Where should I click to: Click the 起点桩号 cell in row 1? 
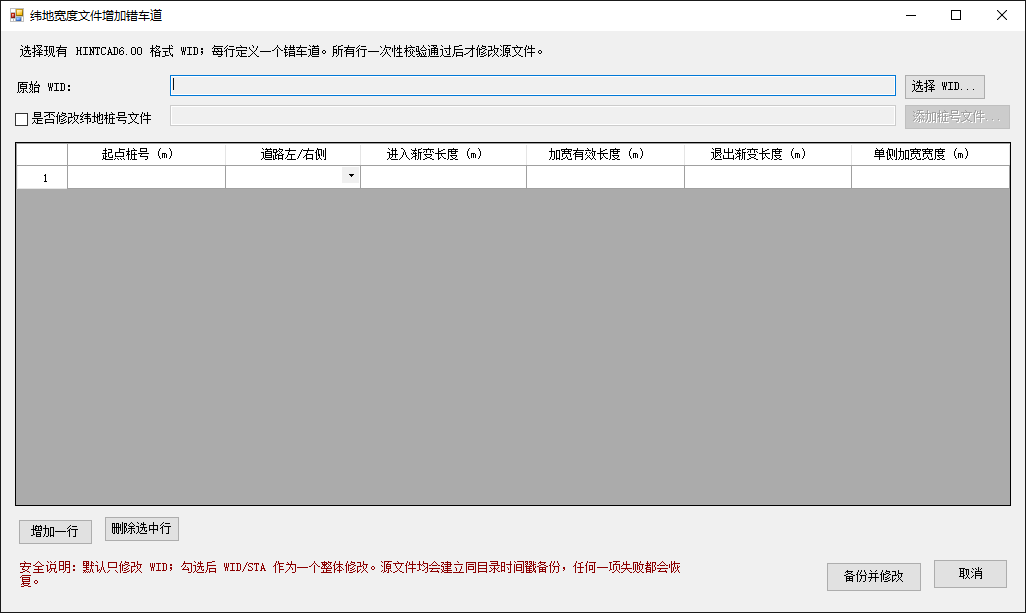[146, 177]
